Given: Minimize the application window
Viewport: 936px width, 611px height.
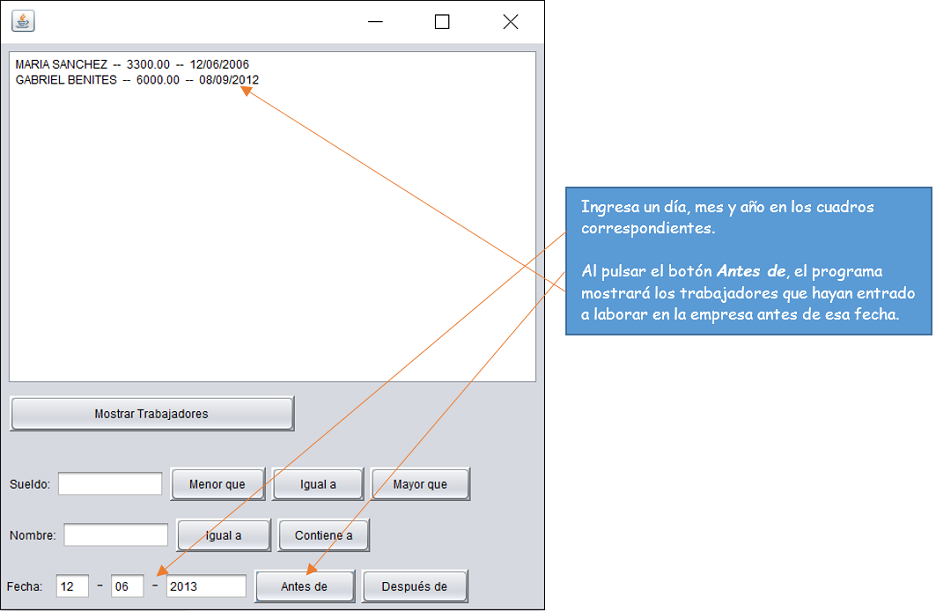Looking at the screenshot, I should 374,20.
